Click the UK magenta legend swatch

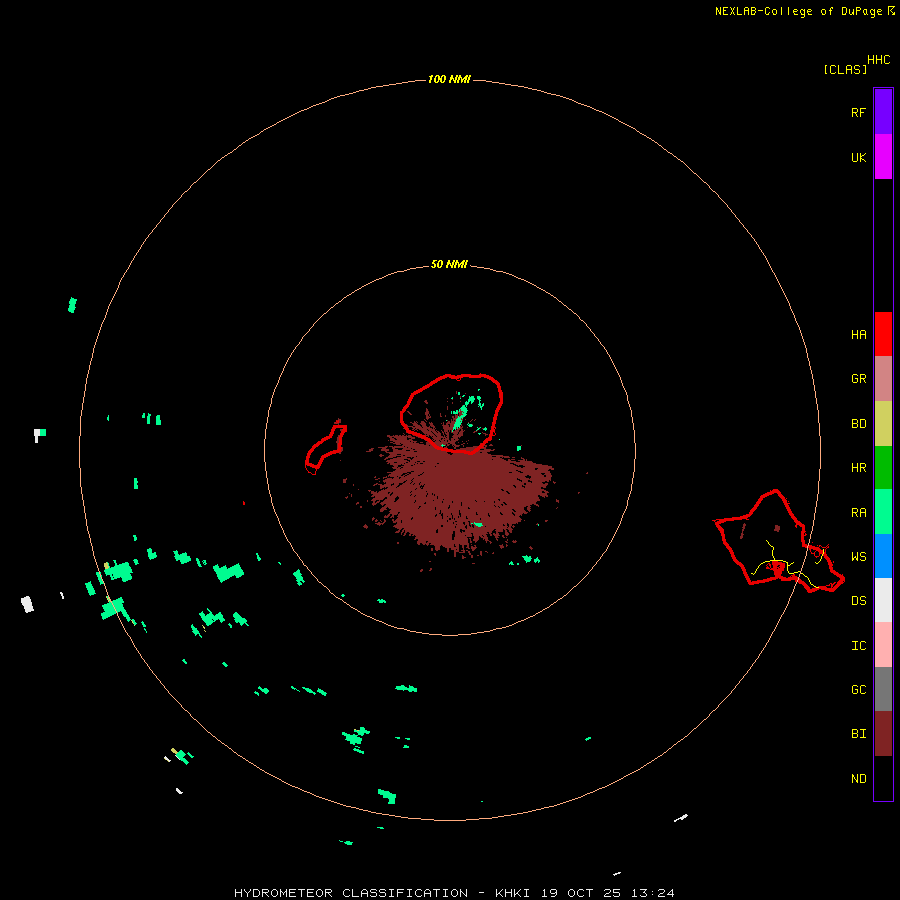tap(883, 157)
